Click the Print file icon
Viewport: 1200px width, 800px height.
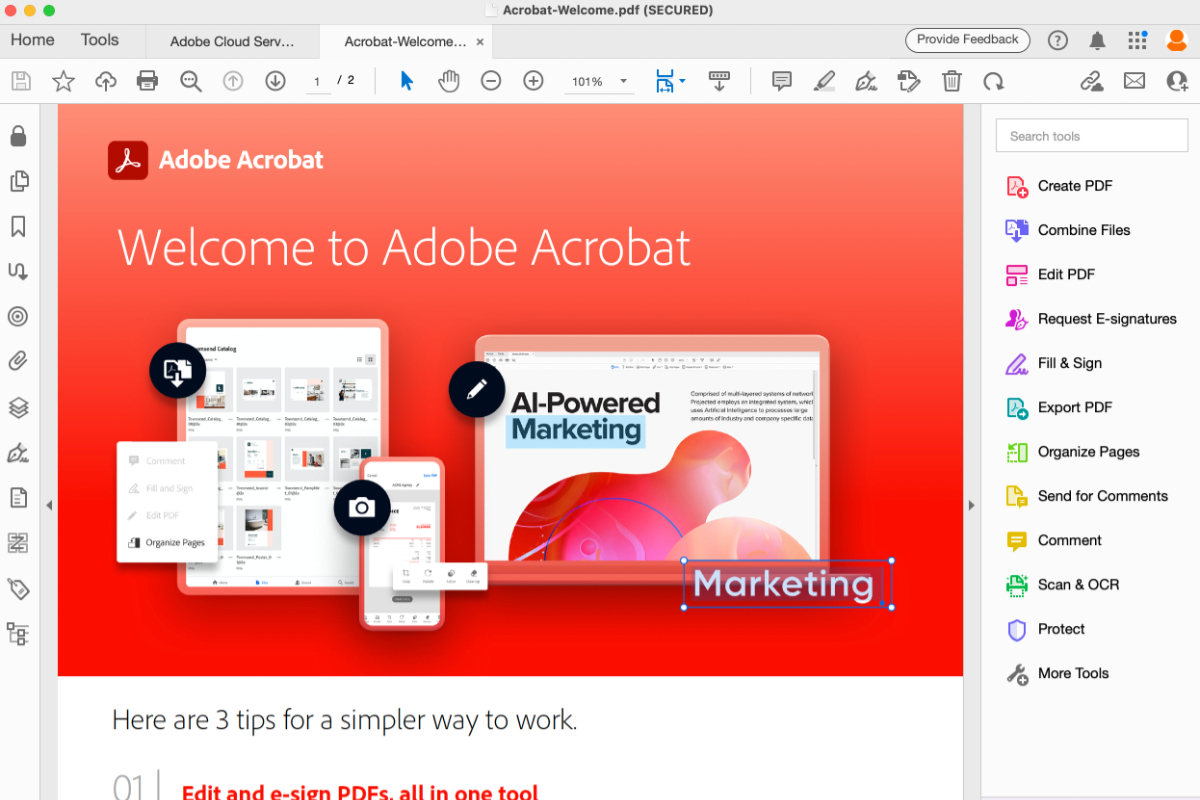[x=148, y=81]
